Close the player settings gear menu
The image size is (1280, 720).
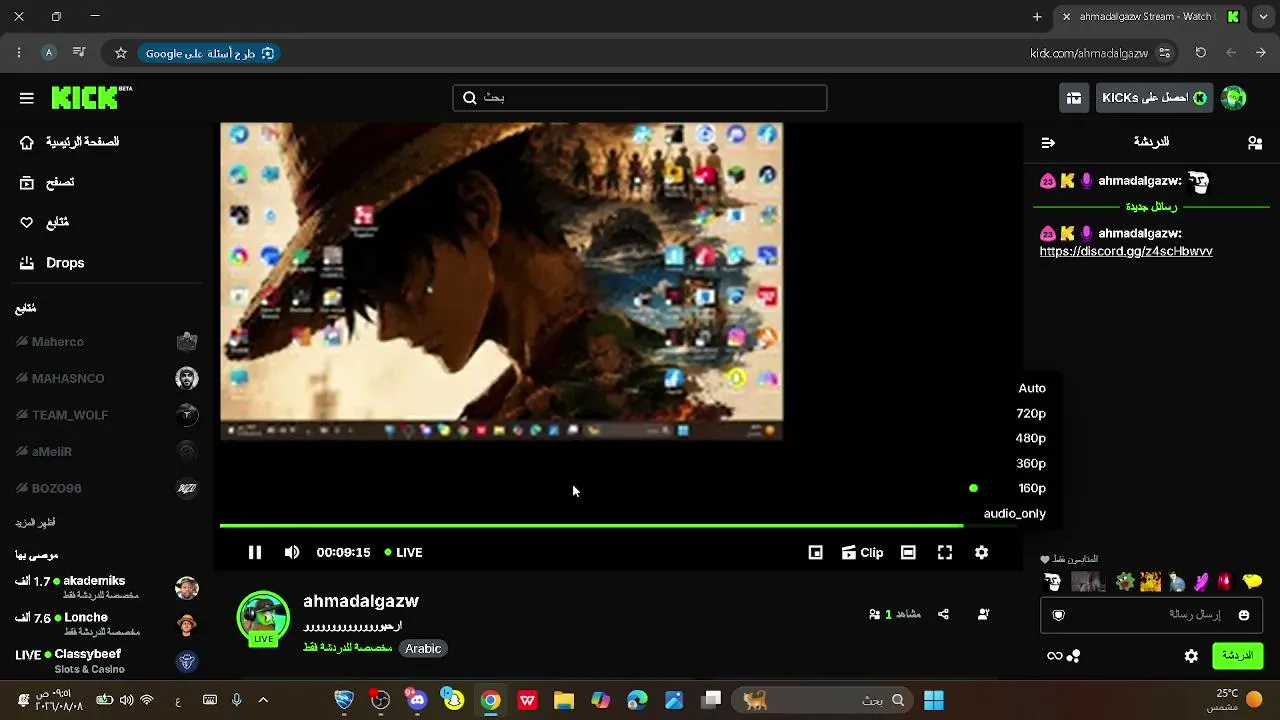click(x=982, y=552)
